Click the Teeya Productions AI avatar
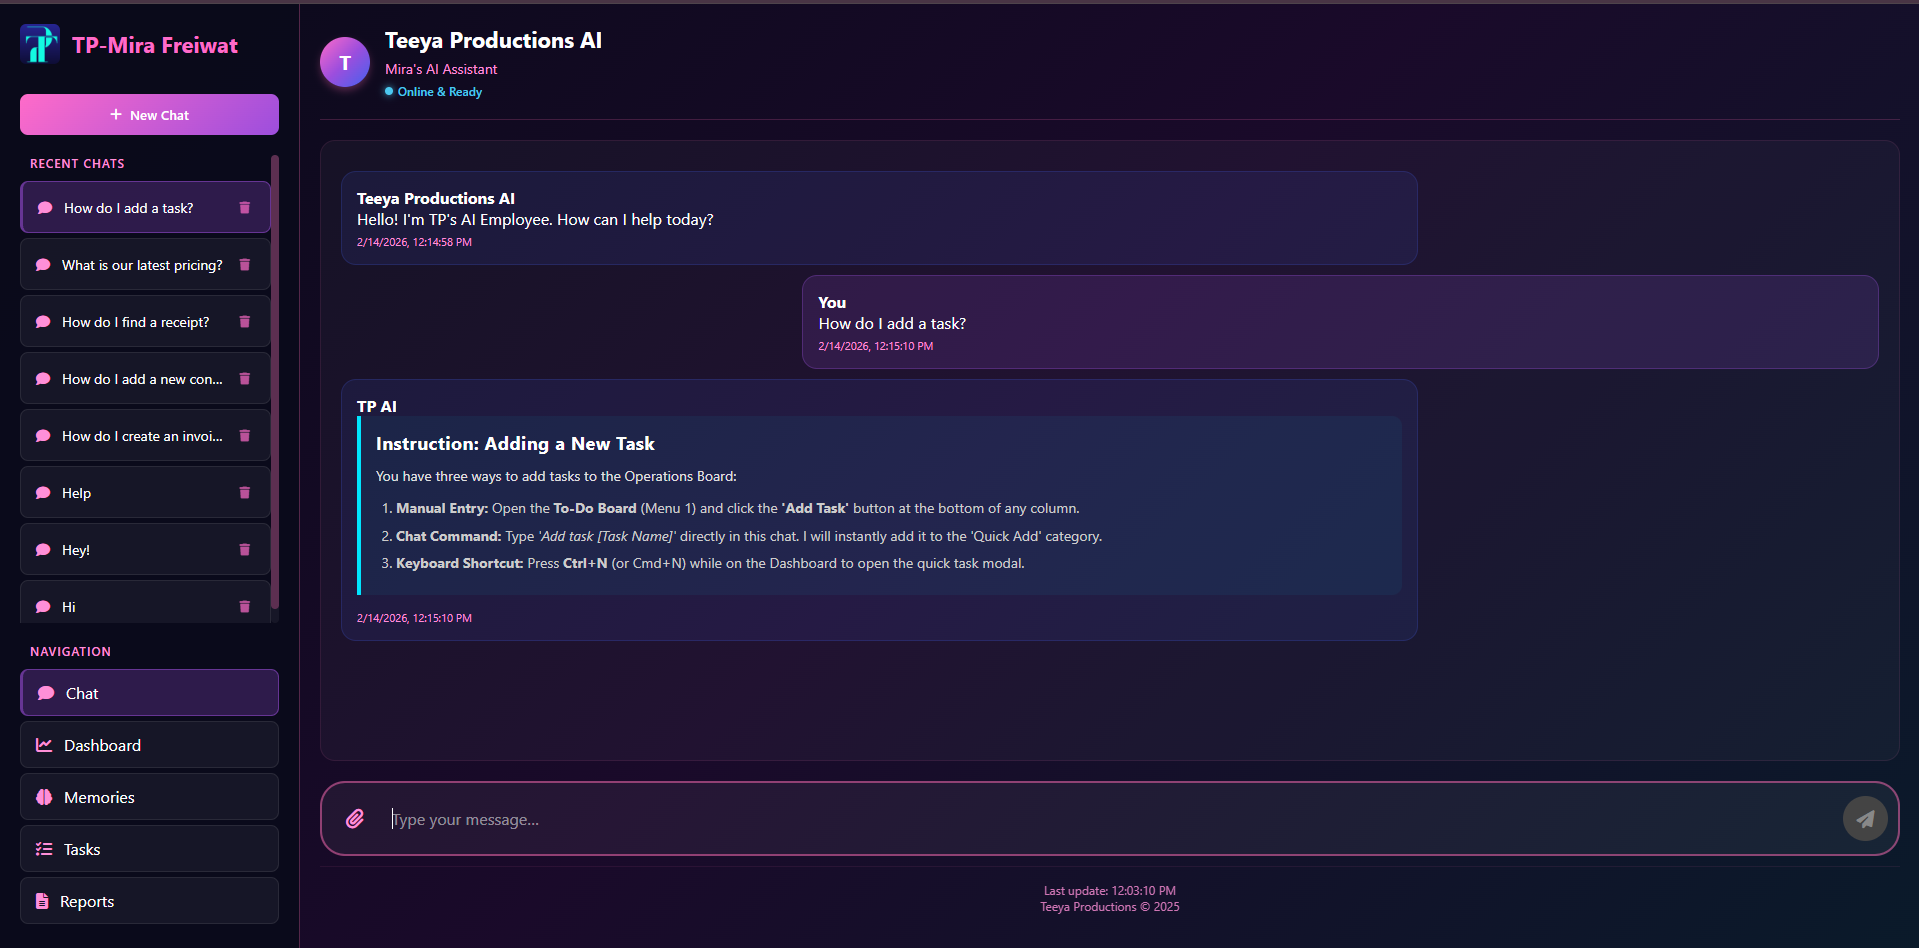The width and height of the screenshot is (1919, 948). point(344,61)
